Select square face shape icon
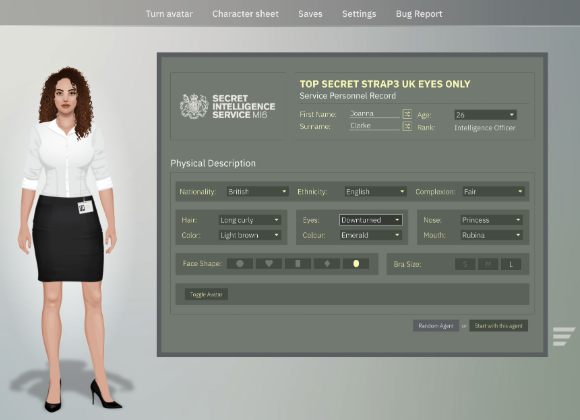This screenshot has height=420, width=580. click(298, 263)
